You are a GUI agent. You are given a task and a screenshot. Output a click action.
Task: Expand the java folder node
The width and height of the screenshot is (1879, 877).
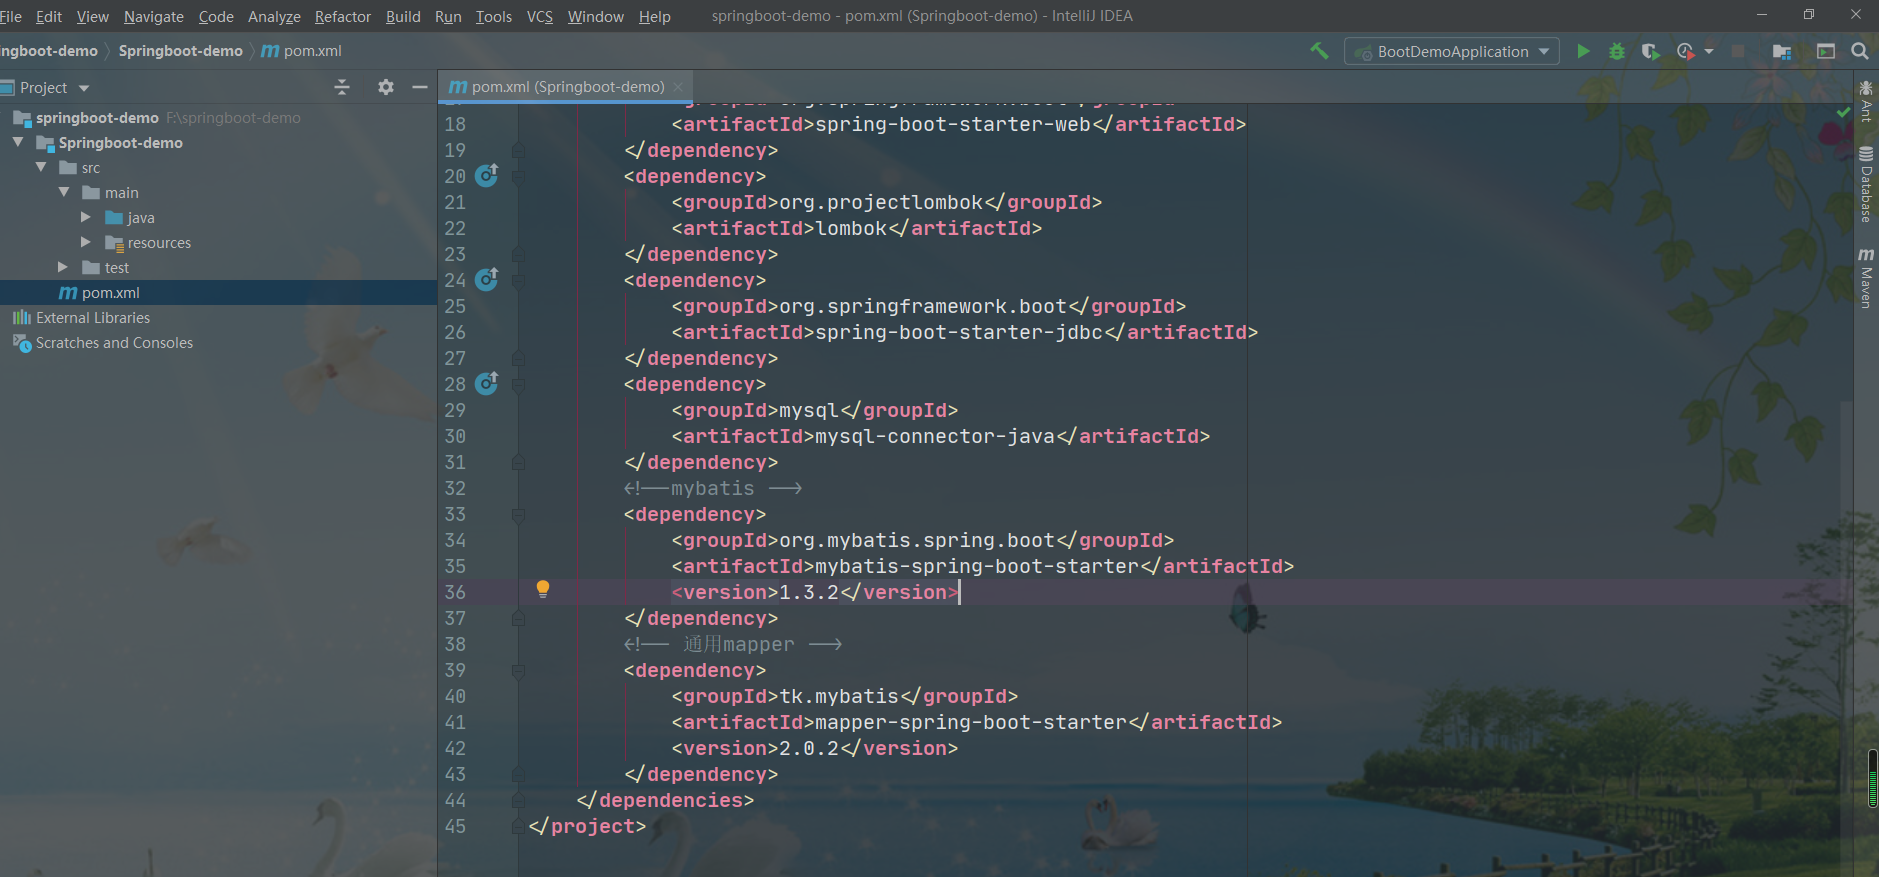pos(86,217)
